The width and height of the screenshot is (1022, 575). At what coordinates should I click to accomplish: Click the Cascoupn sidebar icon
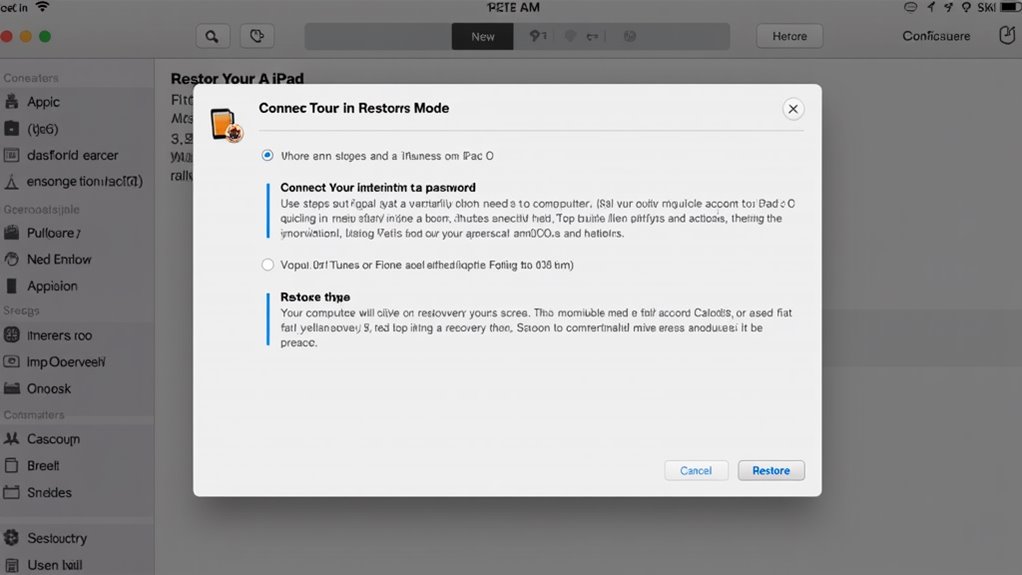[x=12, y=439]
